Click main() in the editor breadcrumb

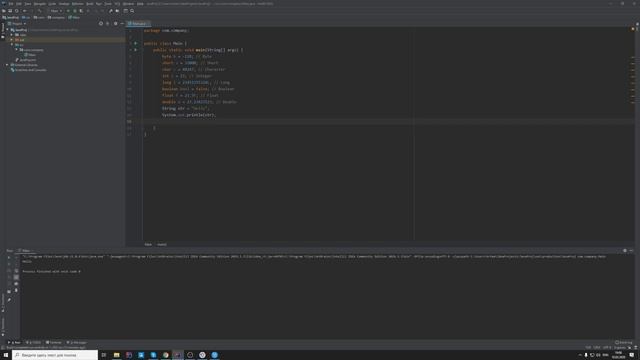(x=162, y=244)
